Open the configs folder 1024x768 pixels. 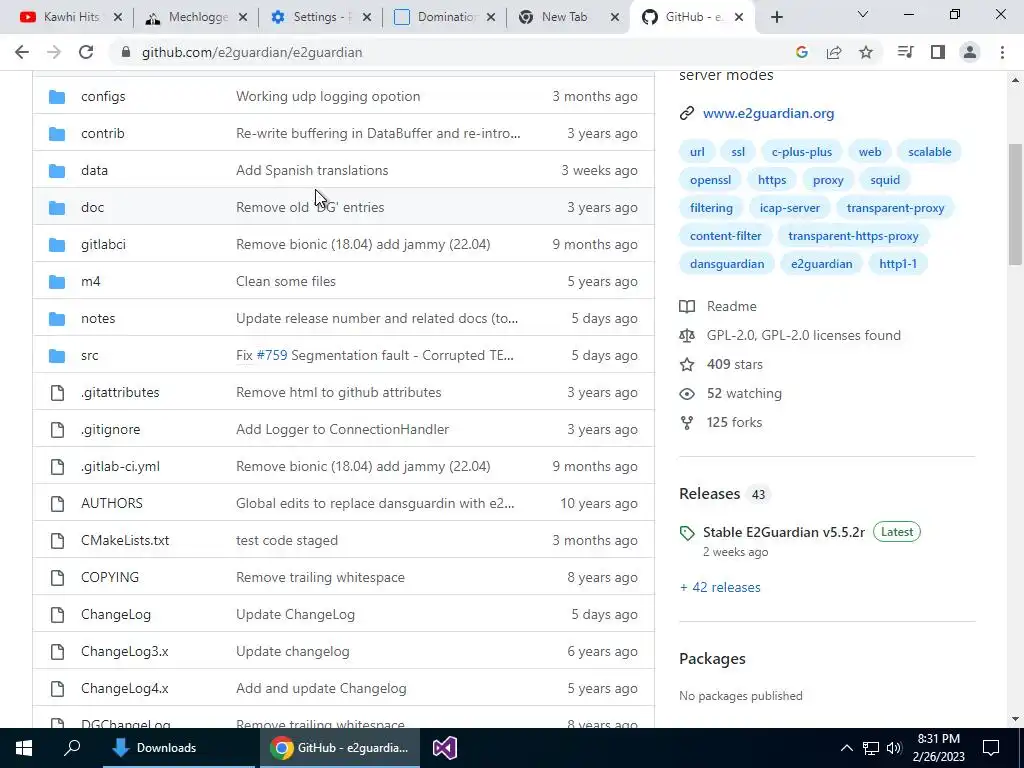(103, 97)
